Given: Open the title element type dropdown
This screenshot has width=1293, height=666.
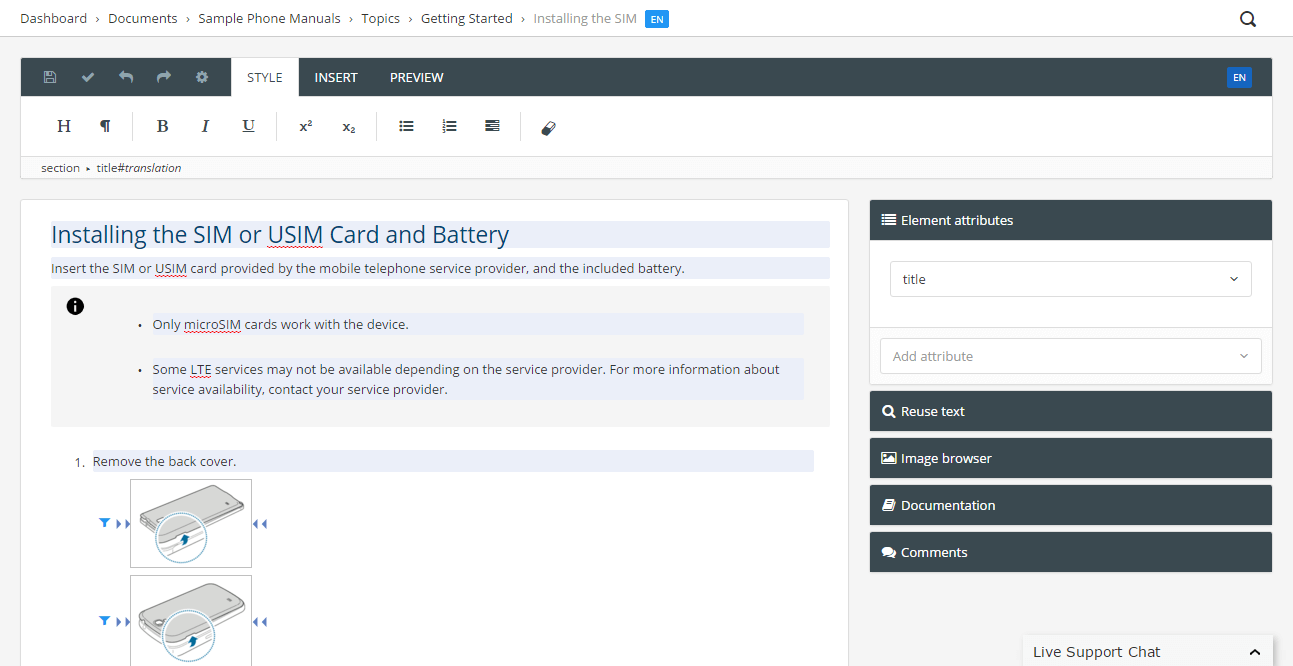Looking at the screenshot, I should point(1070,279).
